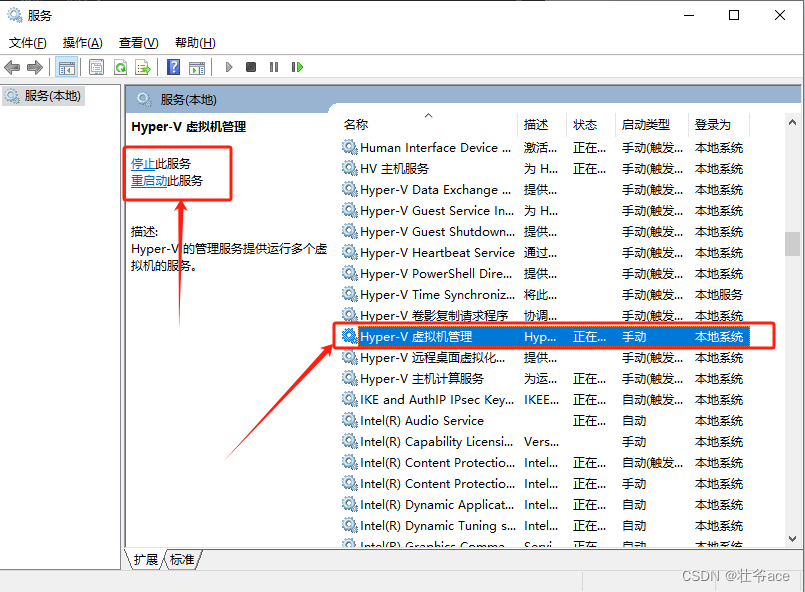Click gear icon beside Hyper-V 主机计算服务
The width and height of the screenshot is (805, 592).
[x=350, y=378]
